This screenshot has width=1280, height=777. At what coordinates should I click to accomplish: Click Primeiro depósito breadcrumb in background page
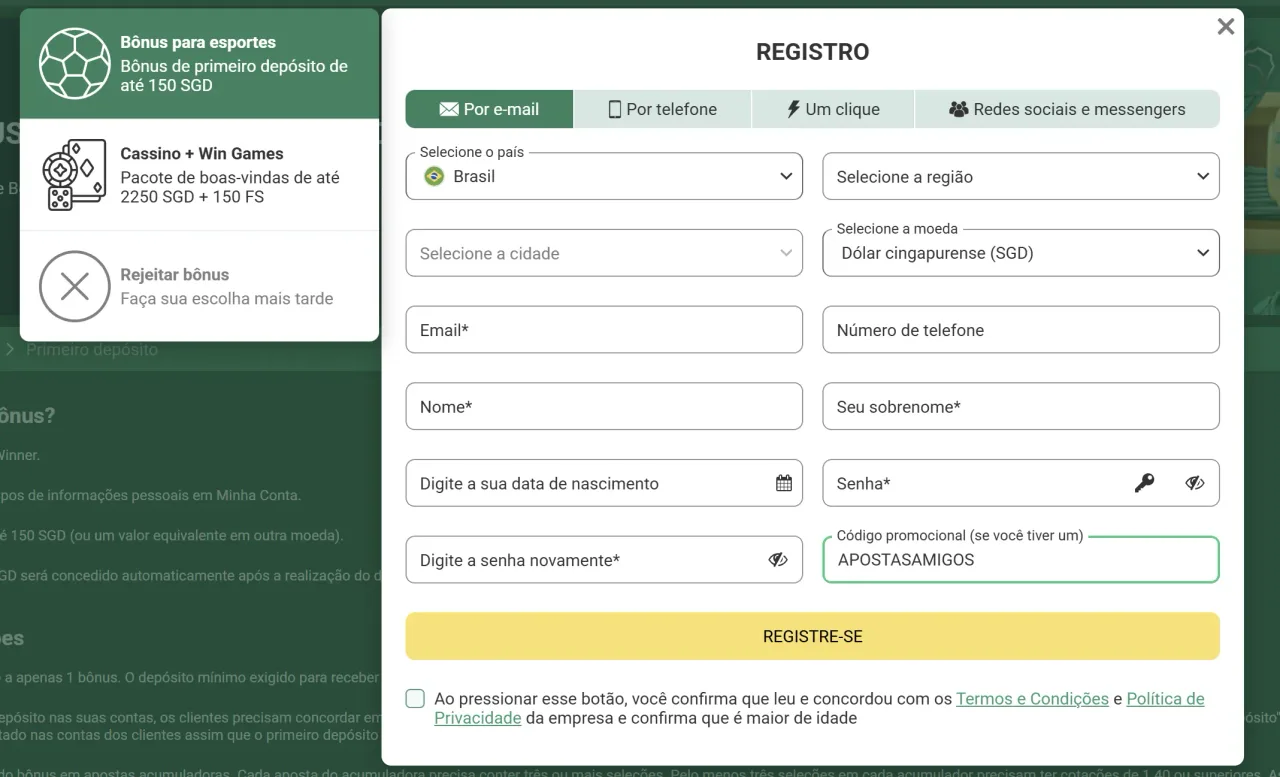coord(92,350)
